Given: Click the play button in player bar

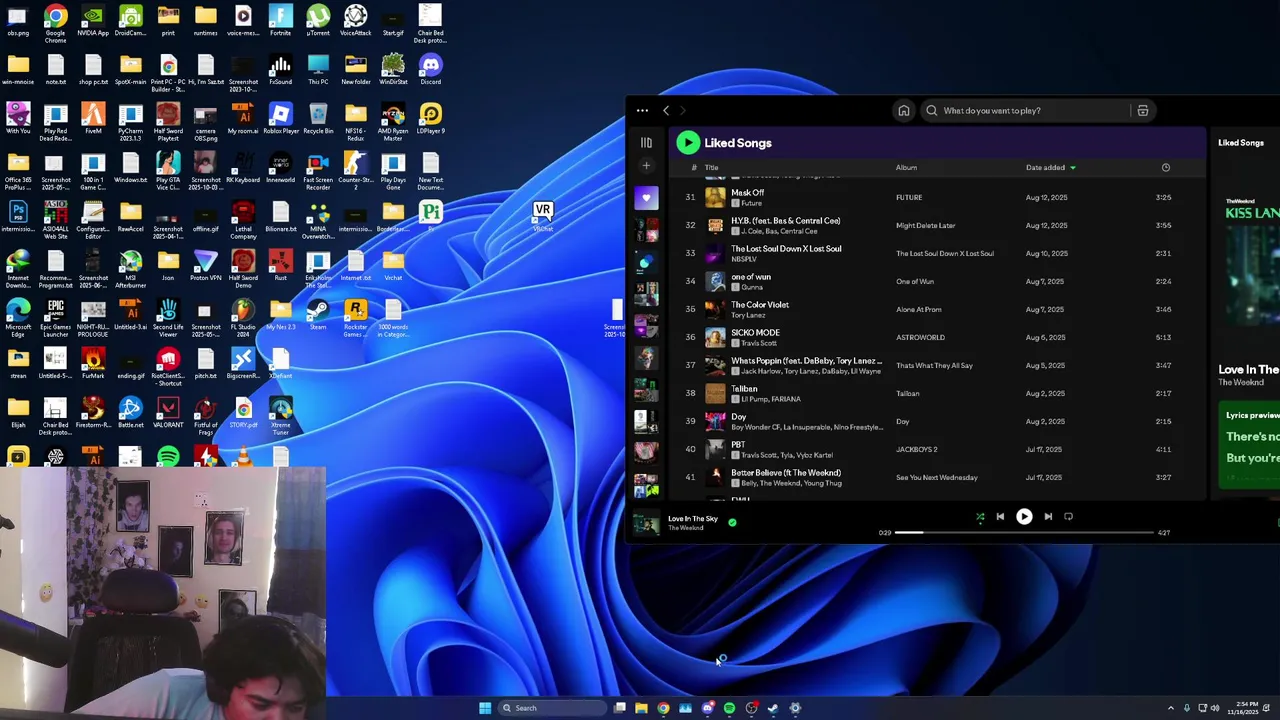Looking at the screenshot, I should [x=1024, y=517].
